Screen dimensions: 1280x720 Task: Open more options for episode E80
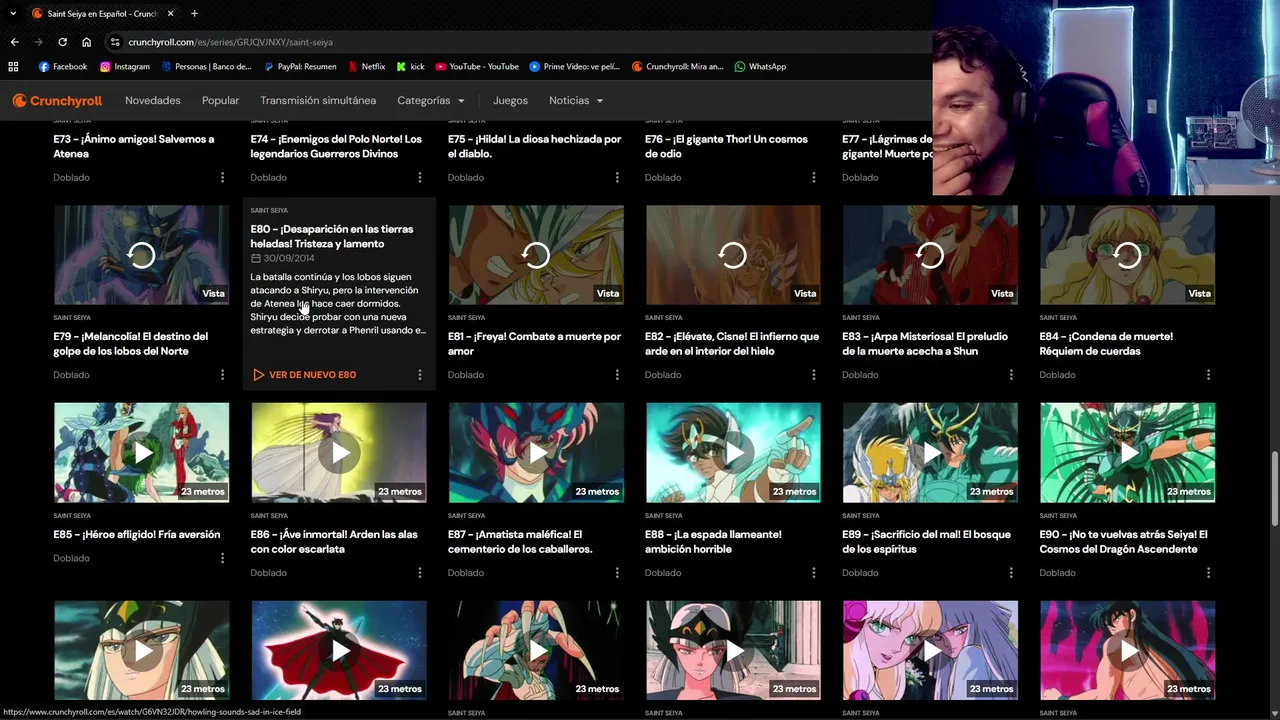coord(419,375)
